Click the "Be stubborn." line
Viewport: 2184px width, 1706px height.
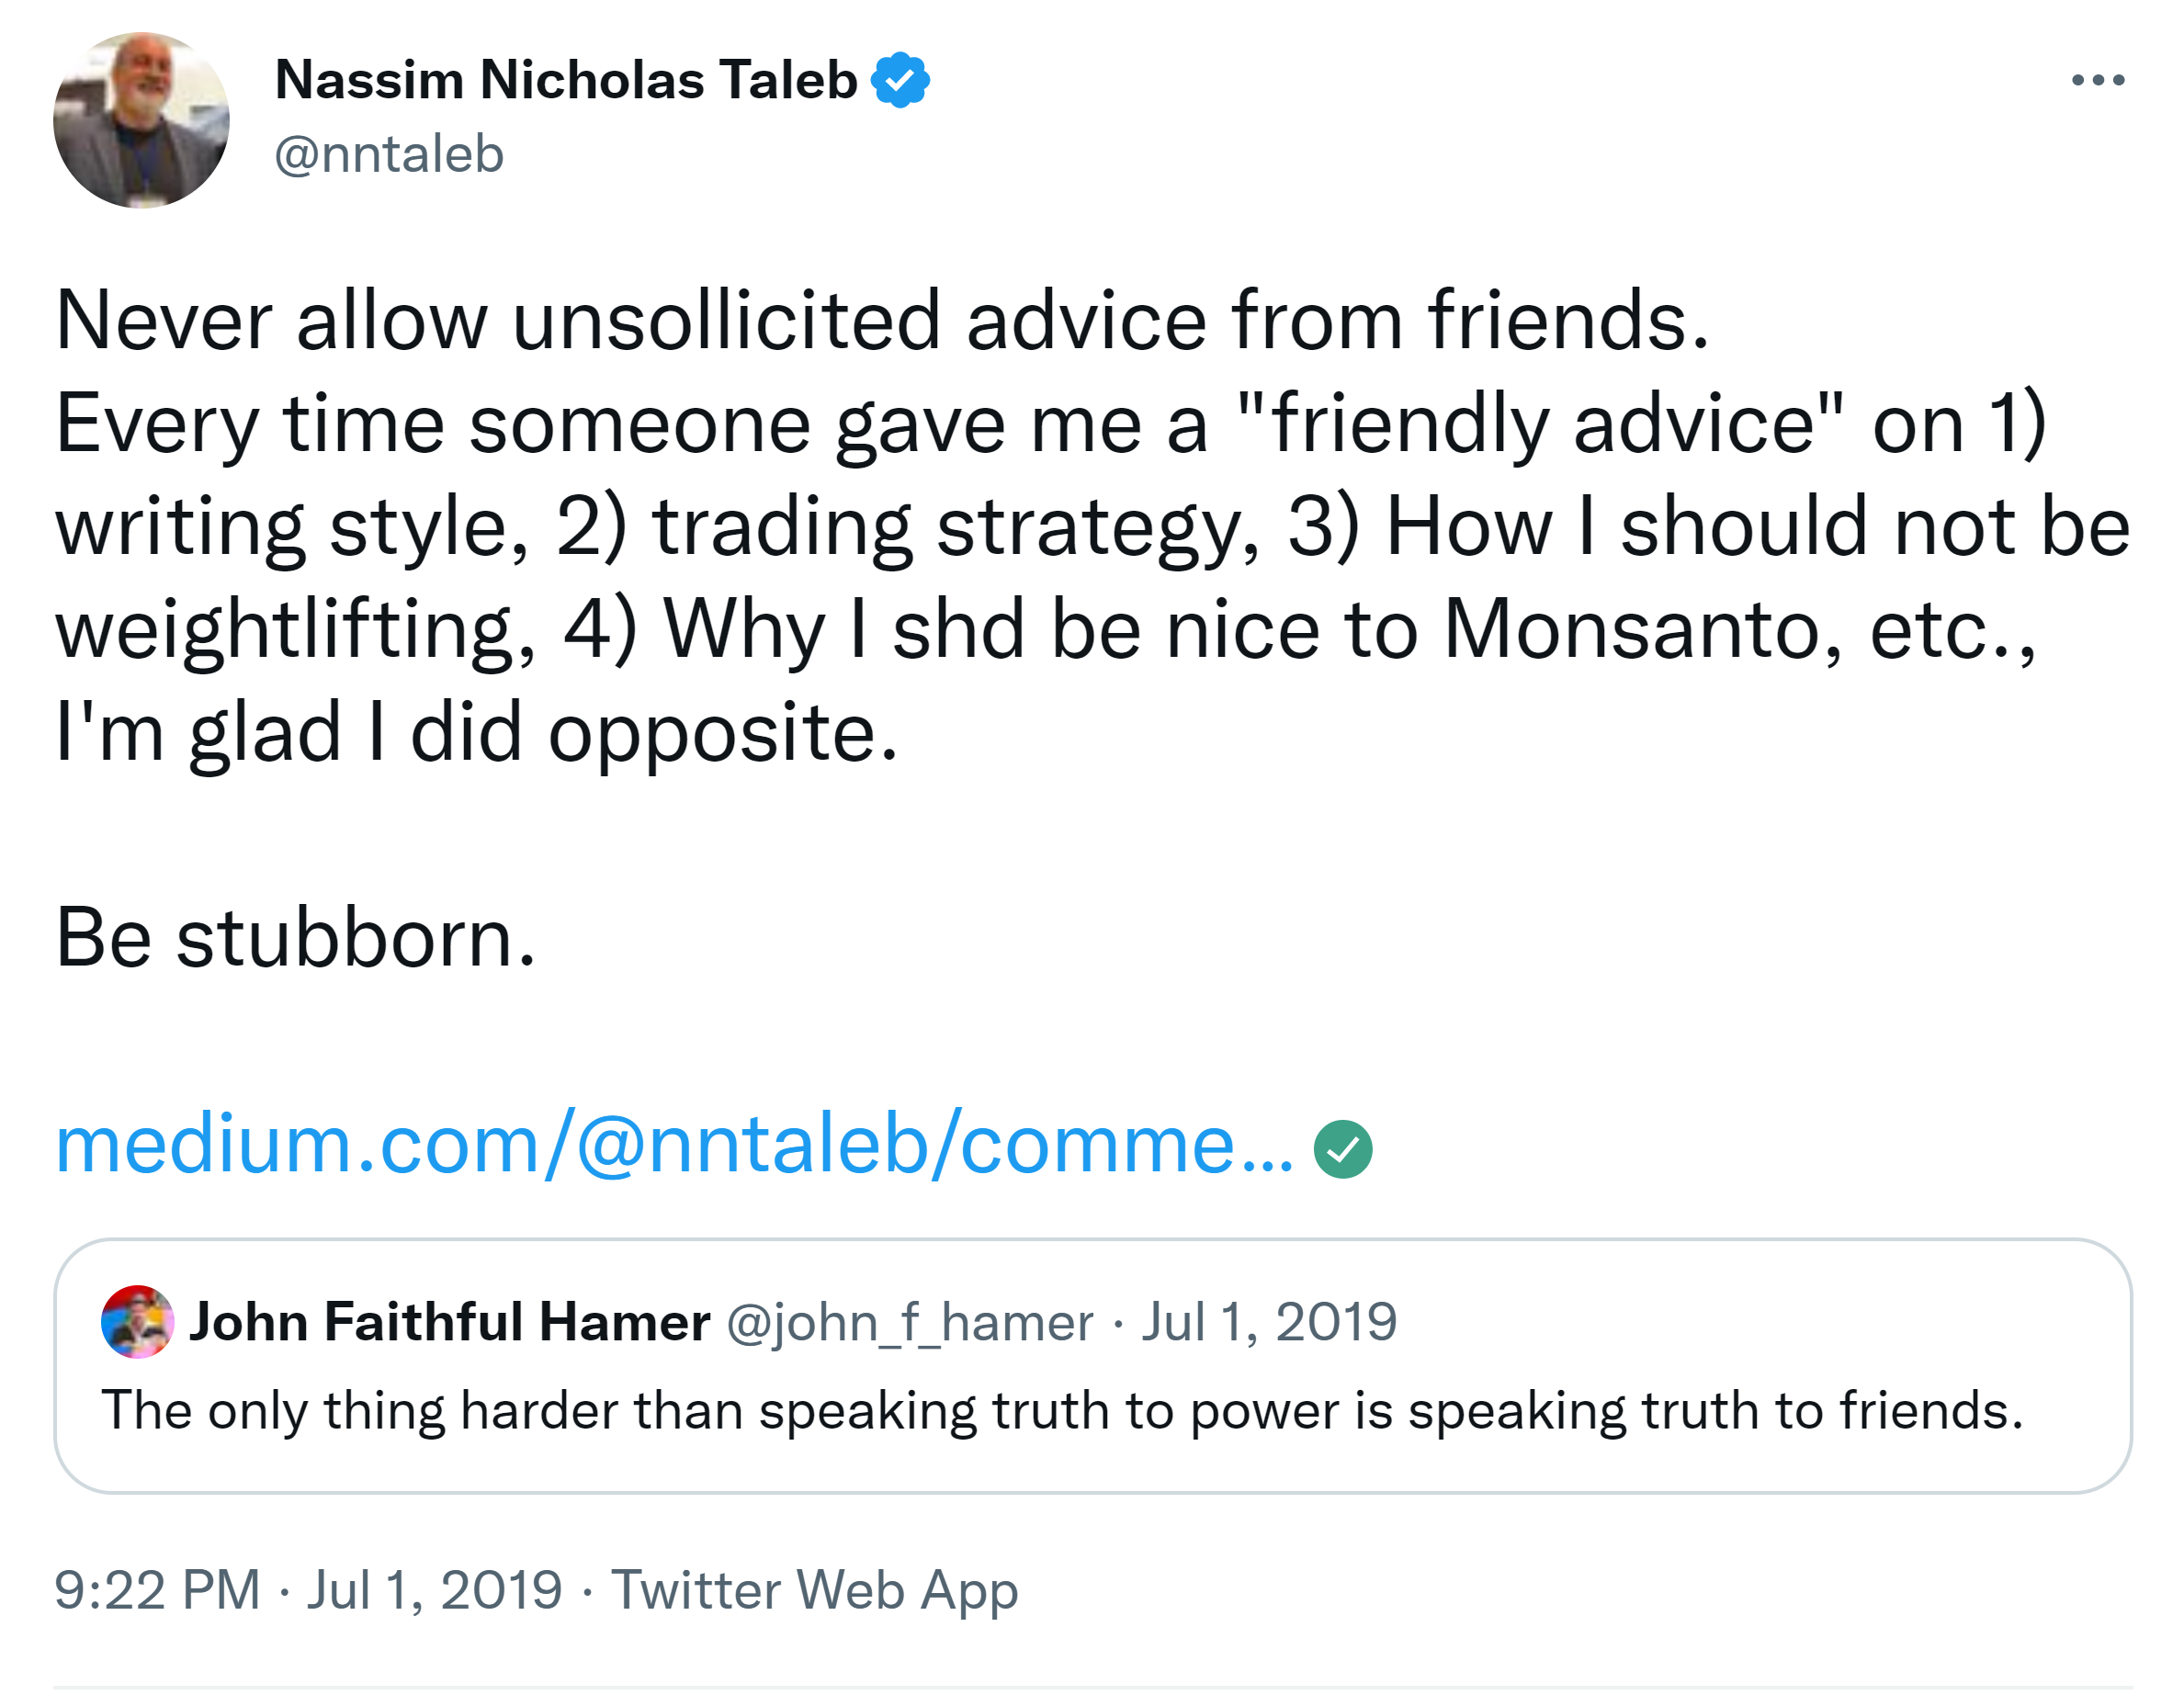(296, 938)
